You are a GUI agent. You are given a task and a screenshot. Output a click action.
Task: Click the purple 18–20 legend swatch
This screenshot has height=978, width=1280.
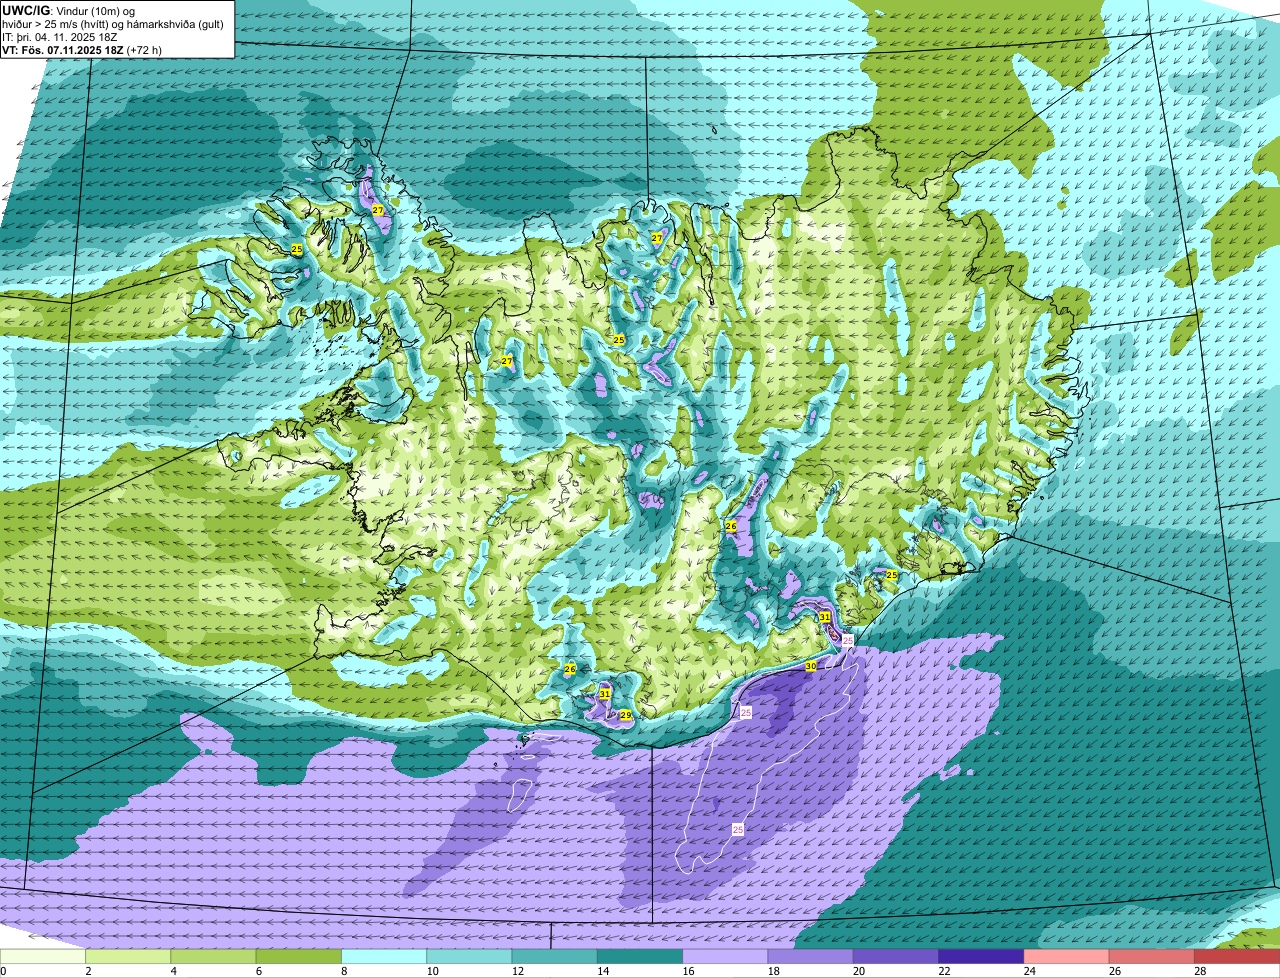click(811, 957)
